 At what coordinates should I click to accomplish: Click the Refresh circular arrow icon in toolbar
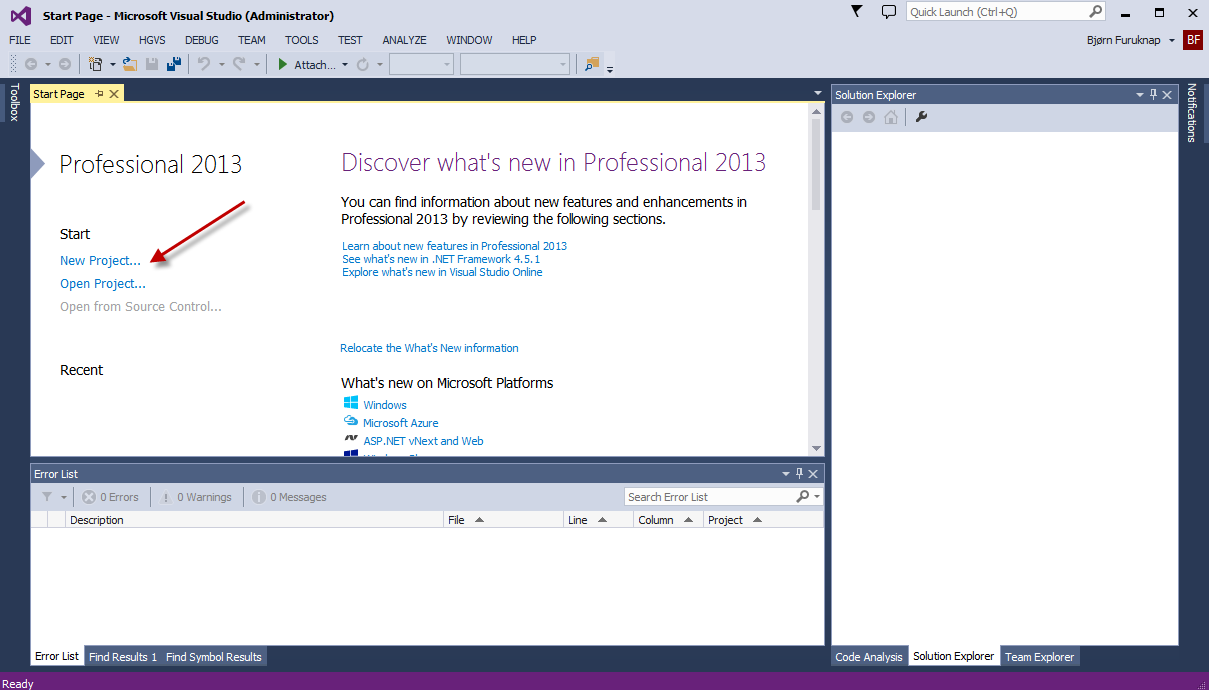click(x=363, y=64)
